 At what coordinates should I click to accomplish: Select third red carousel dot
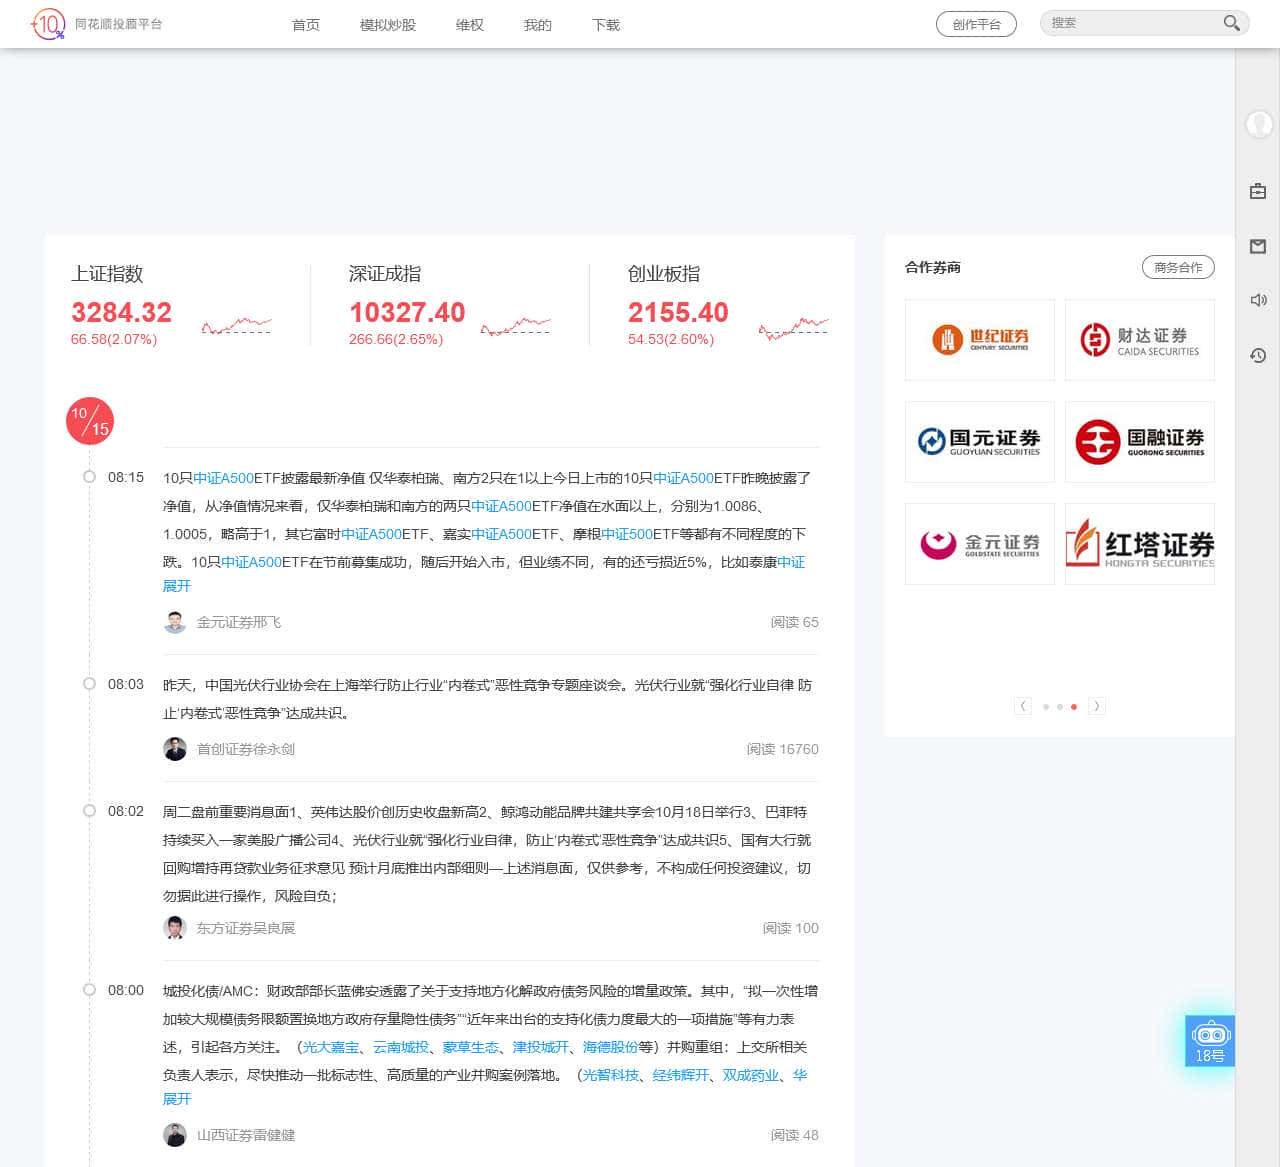coord(1074,707)
